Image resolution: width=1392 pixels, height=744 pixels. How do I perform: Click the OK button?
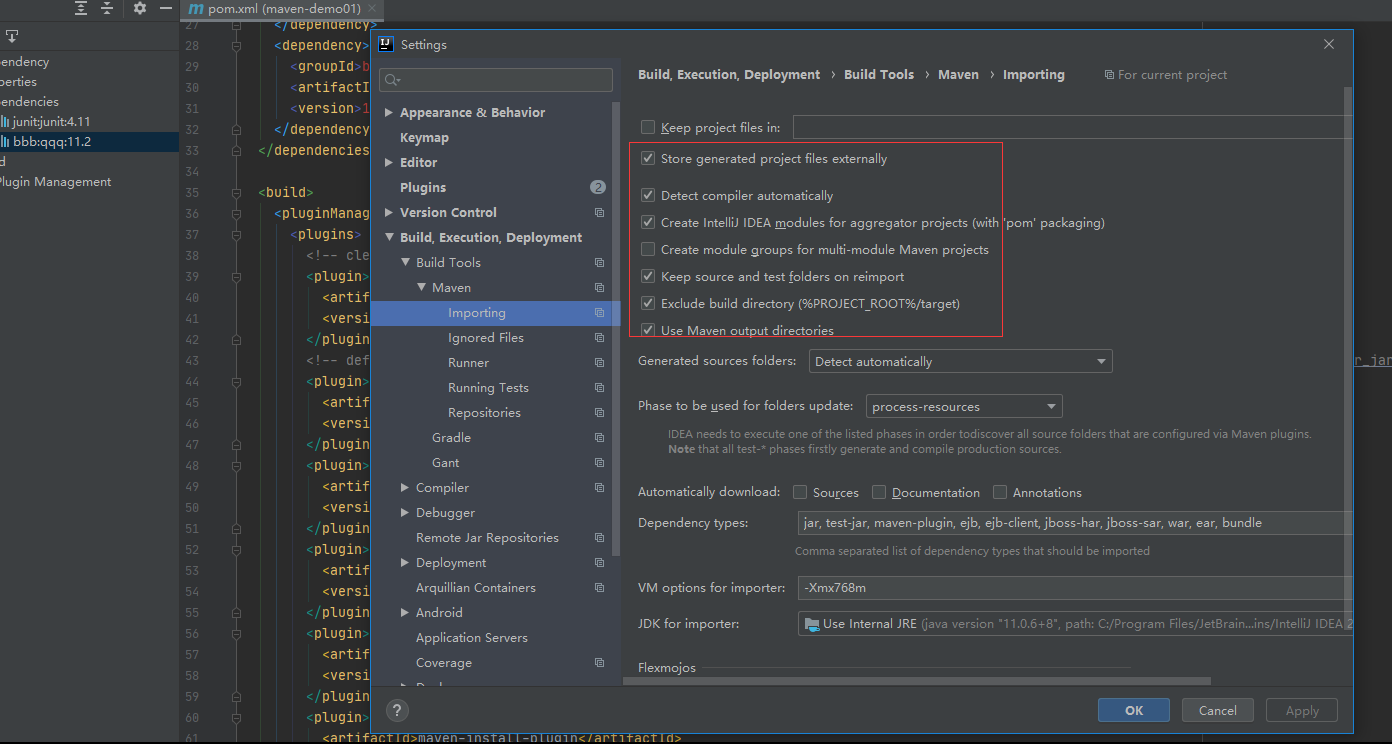[x=1133, y=710]
